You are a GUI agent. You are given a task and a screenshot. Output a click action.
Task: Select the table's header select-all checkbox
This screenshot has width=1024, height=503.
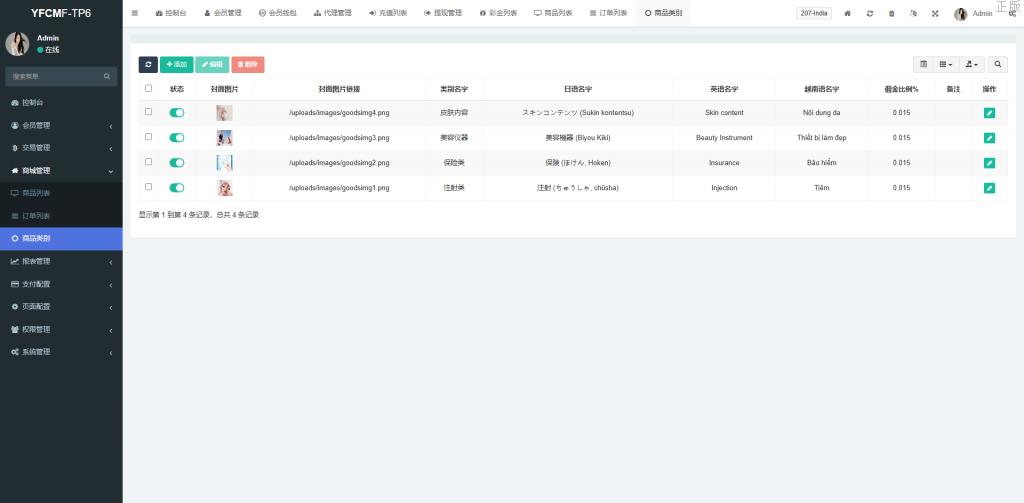148,88
